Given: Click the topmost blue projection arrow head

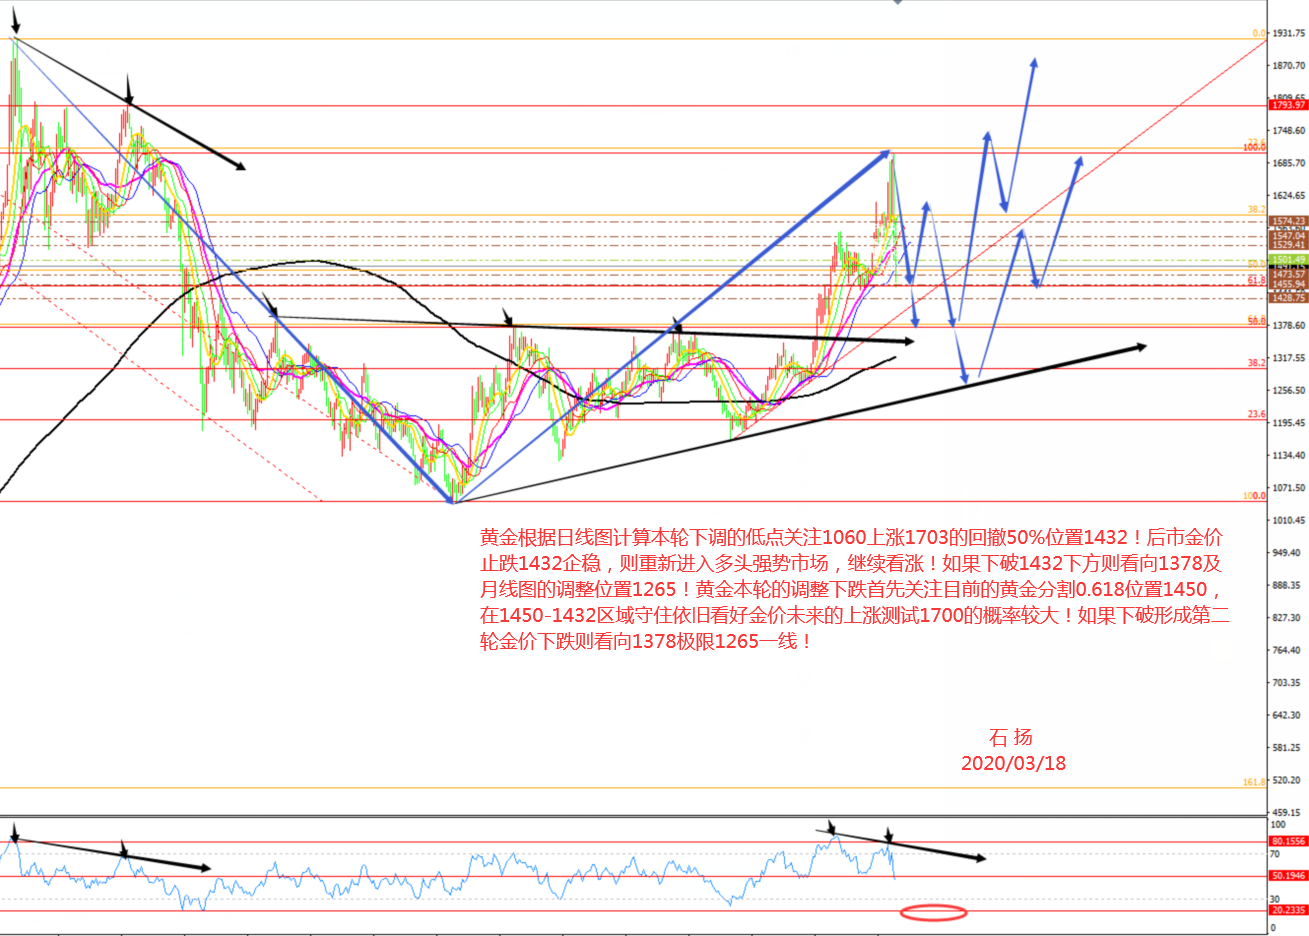Looking at the screenshot, I should pos(1034,62).
